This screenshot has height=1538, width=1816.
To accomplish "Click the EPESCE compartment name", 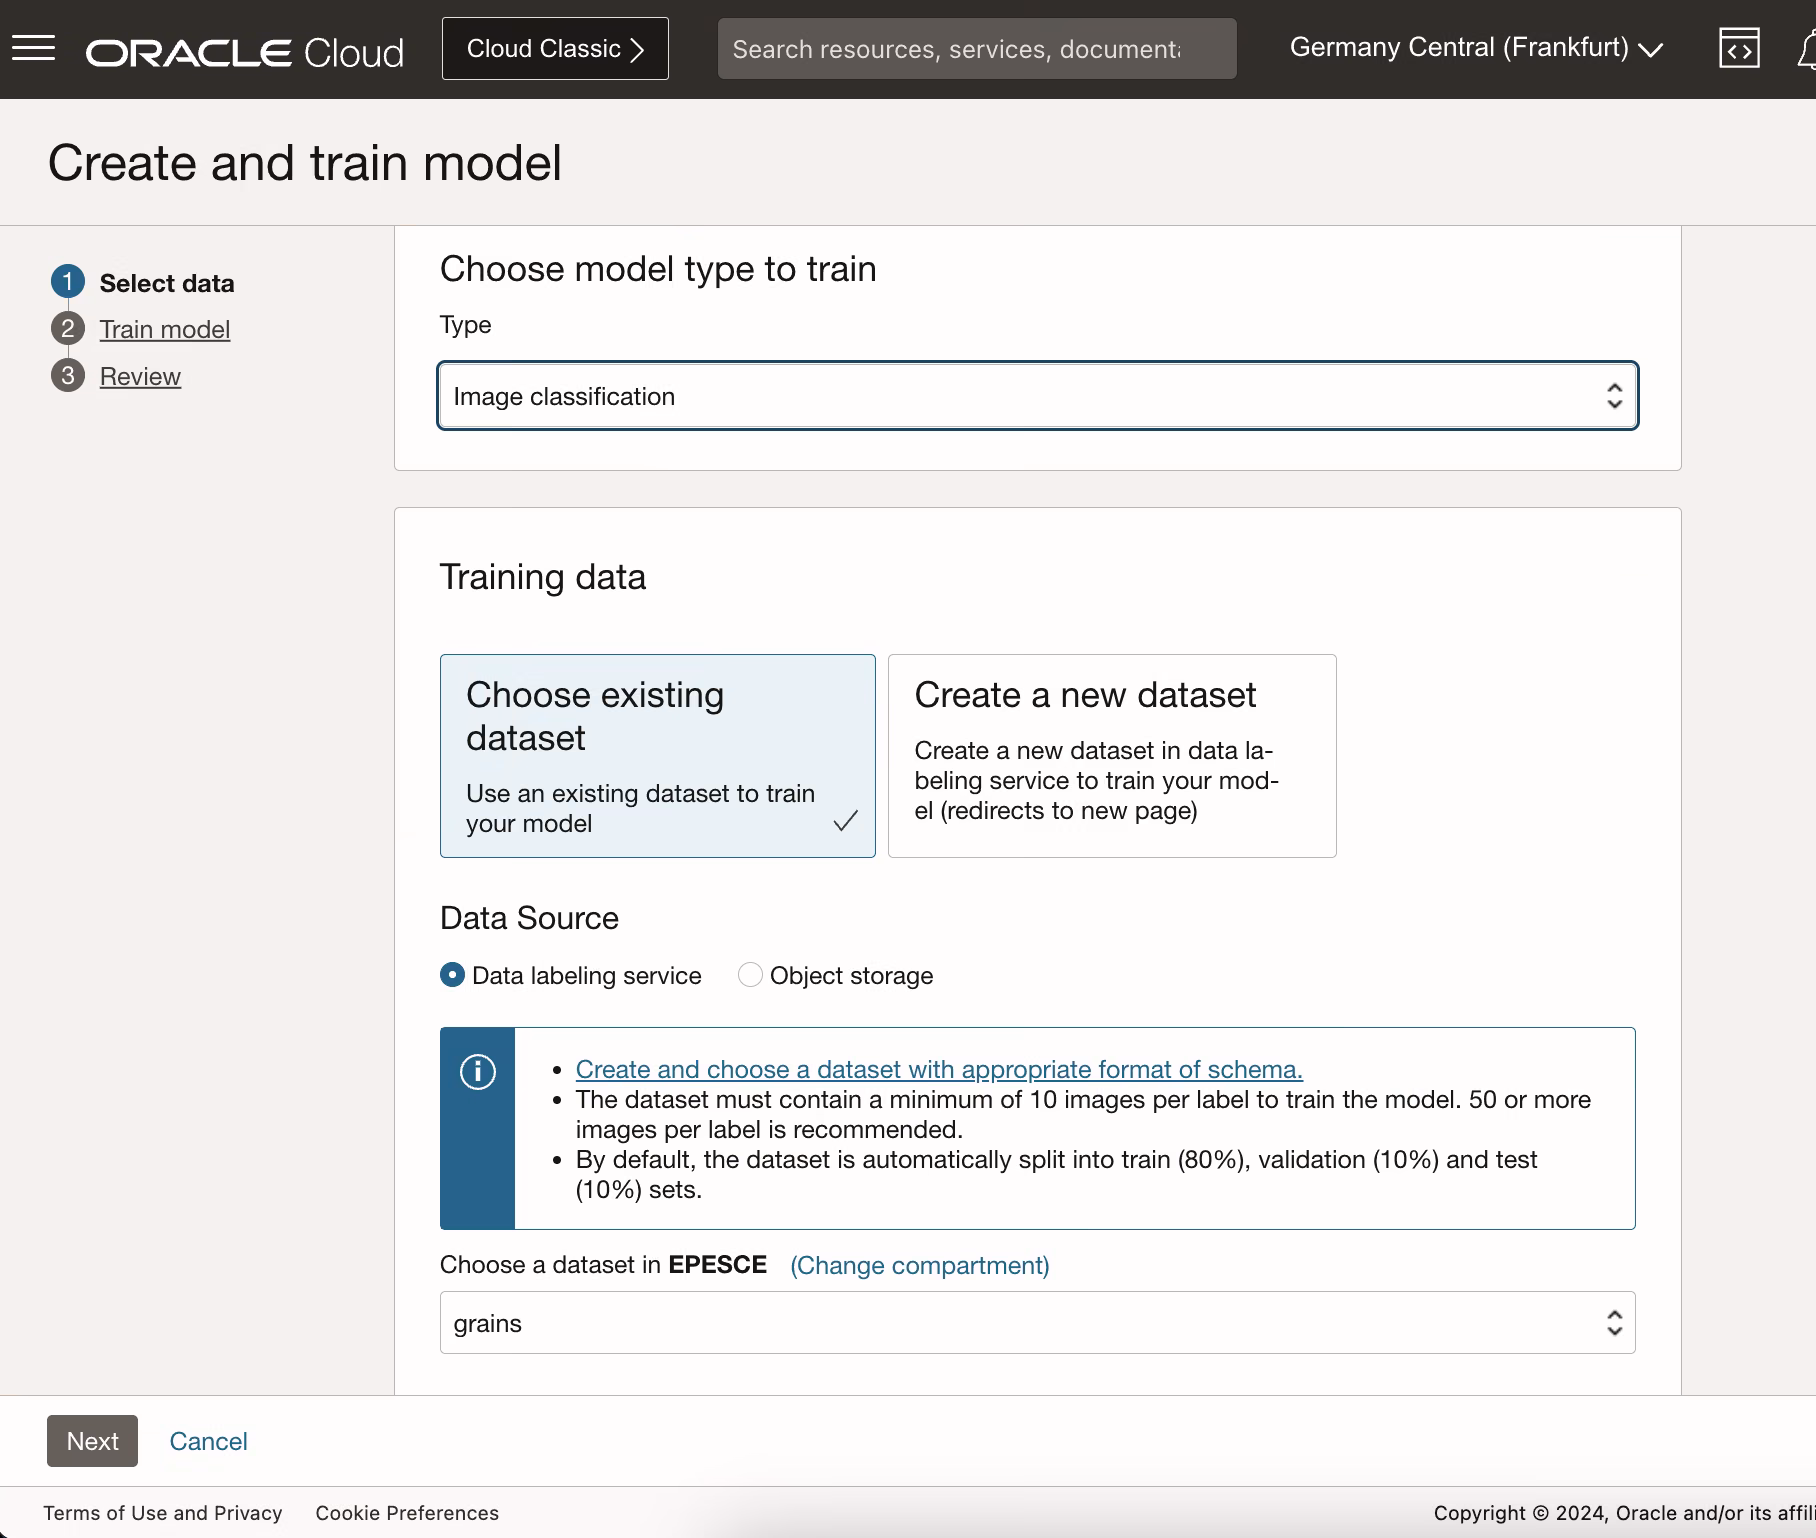I will [x=717, y=1264].
